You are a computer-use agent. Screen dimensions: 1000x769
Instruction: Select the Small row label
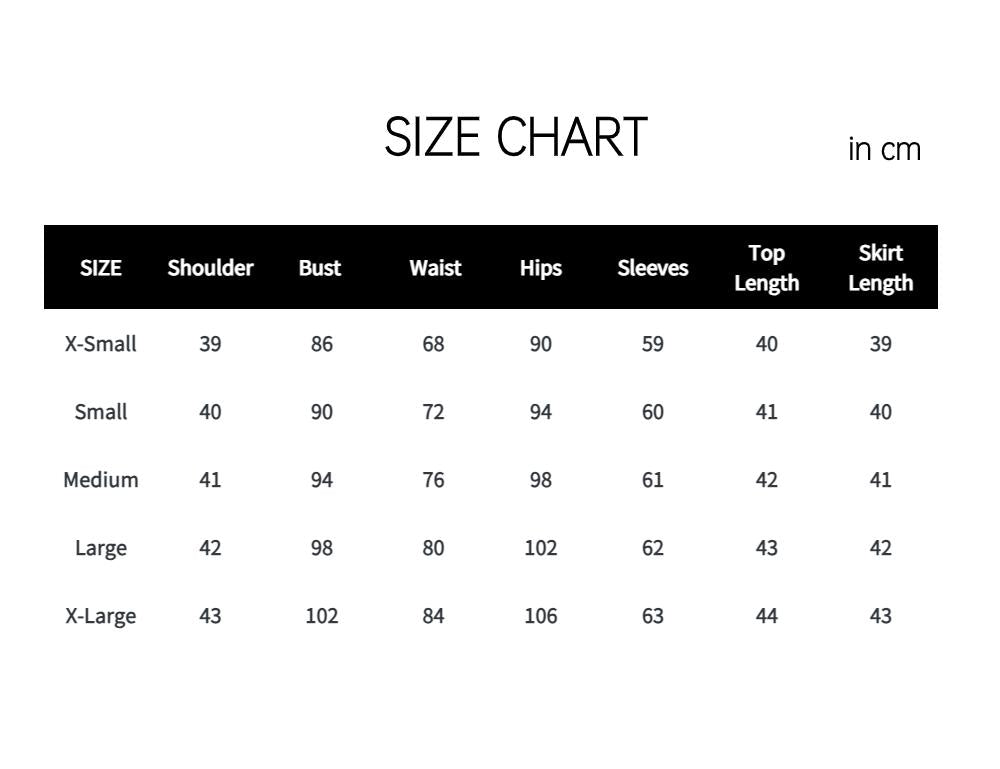(101, 412)
